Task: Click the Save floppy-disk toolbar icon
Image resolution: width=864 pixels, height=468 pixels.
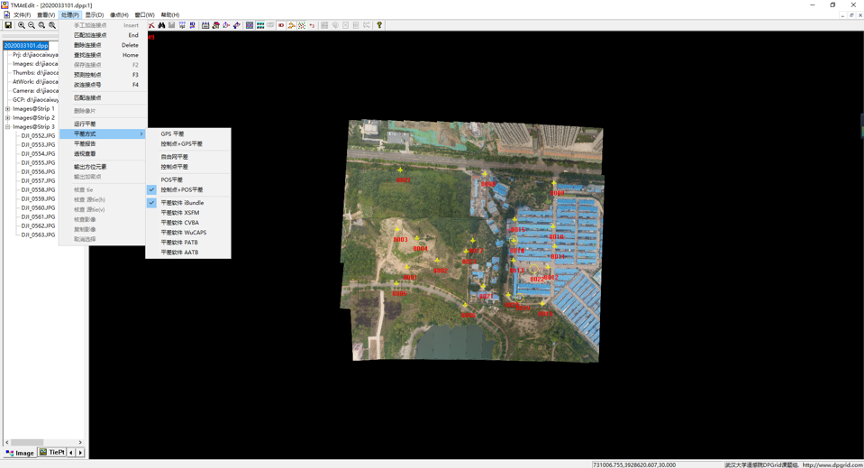Action: coord(8,25)
